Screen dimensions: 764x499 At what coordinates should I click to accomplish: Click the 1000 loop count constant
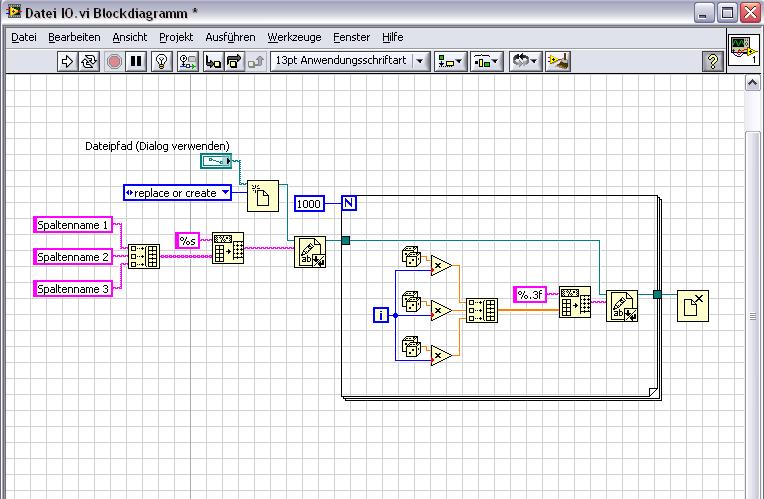(309, 204)
